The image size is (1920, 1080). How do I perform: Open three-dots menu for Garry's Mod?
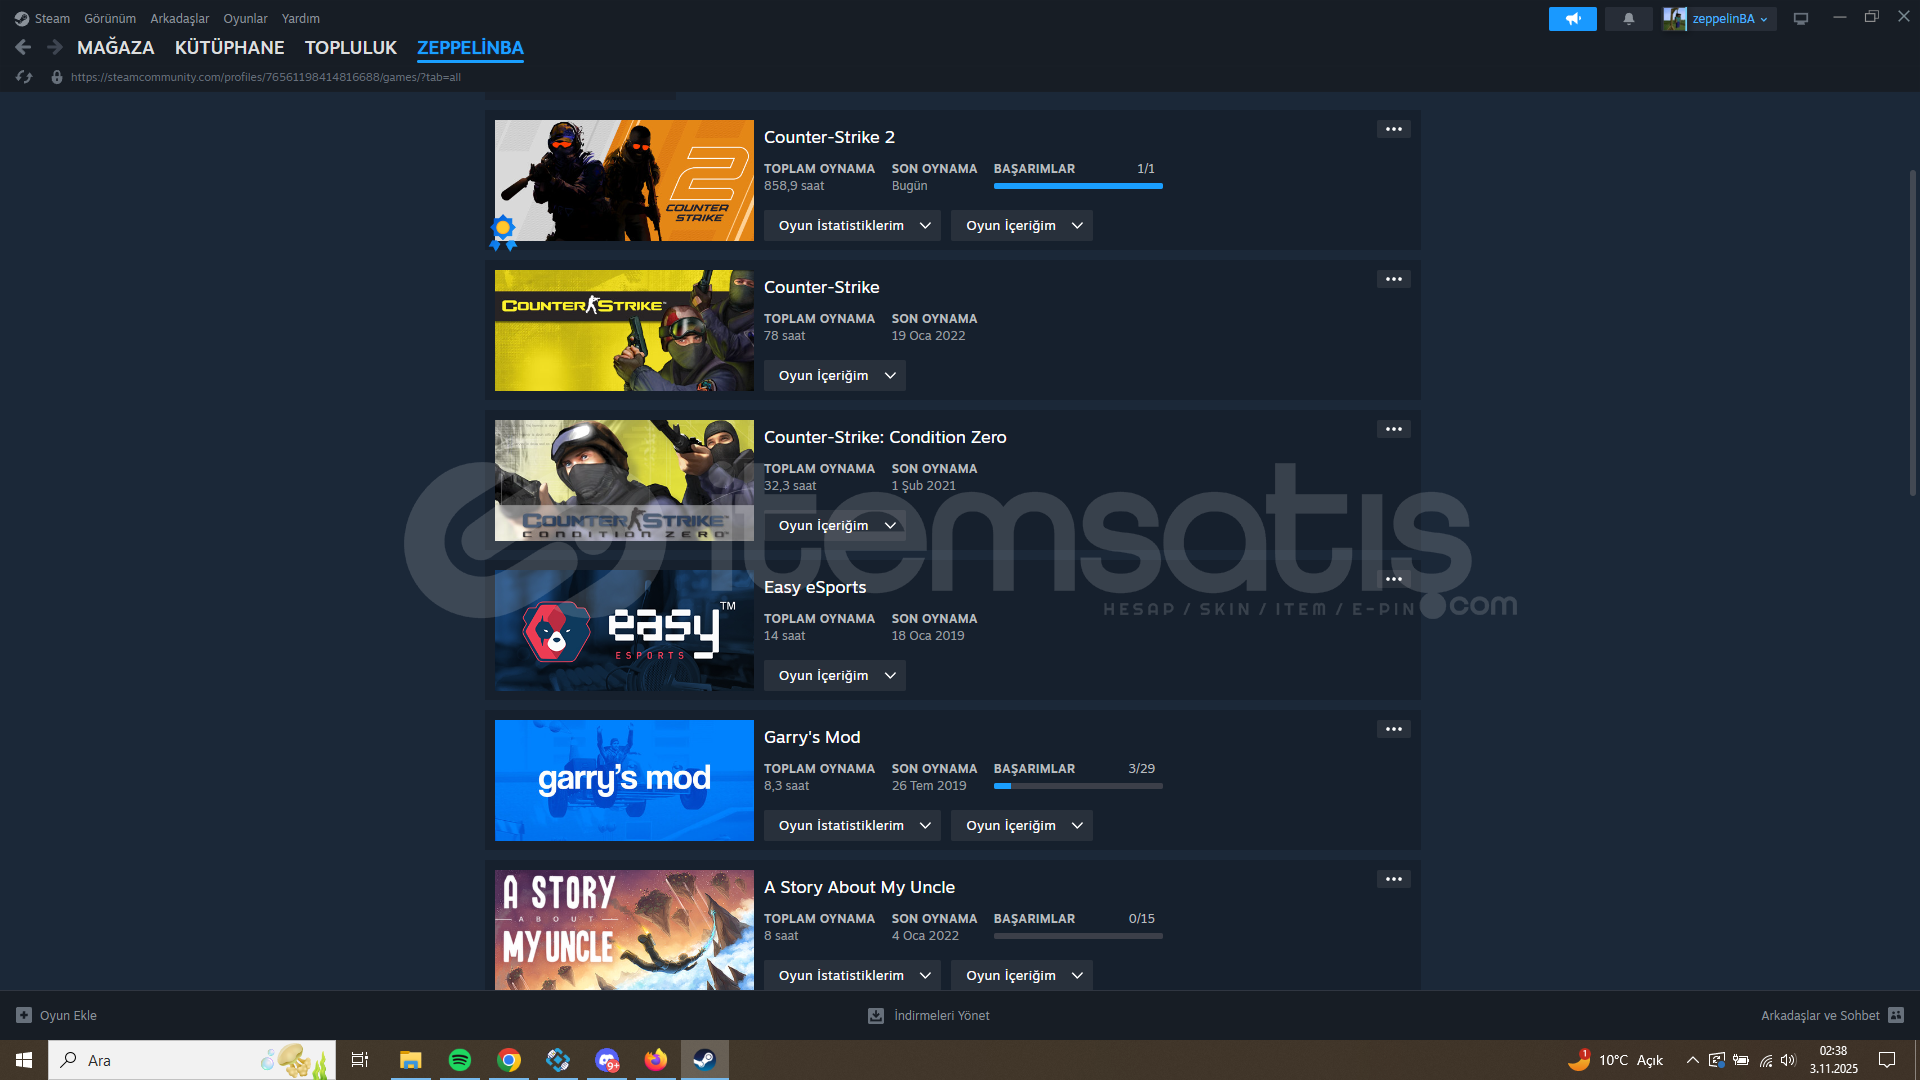(x=1393, y=729)
